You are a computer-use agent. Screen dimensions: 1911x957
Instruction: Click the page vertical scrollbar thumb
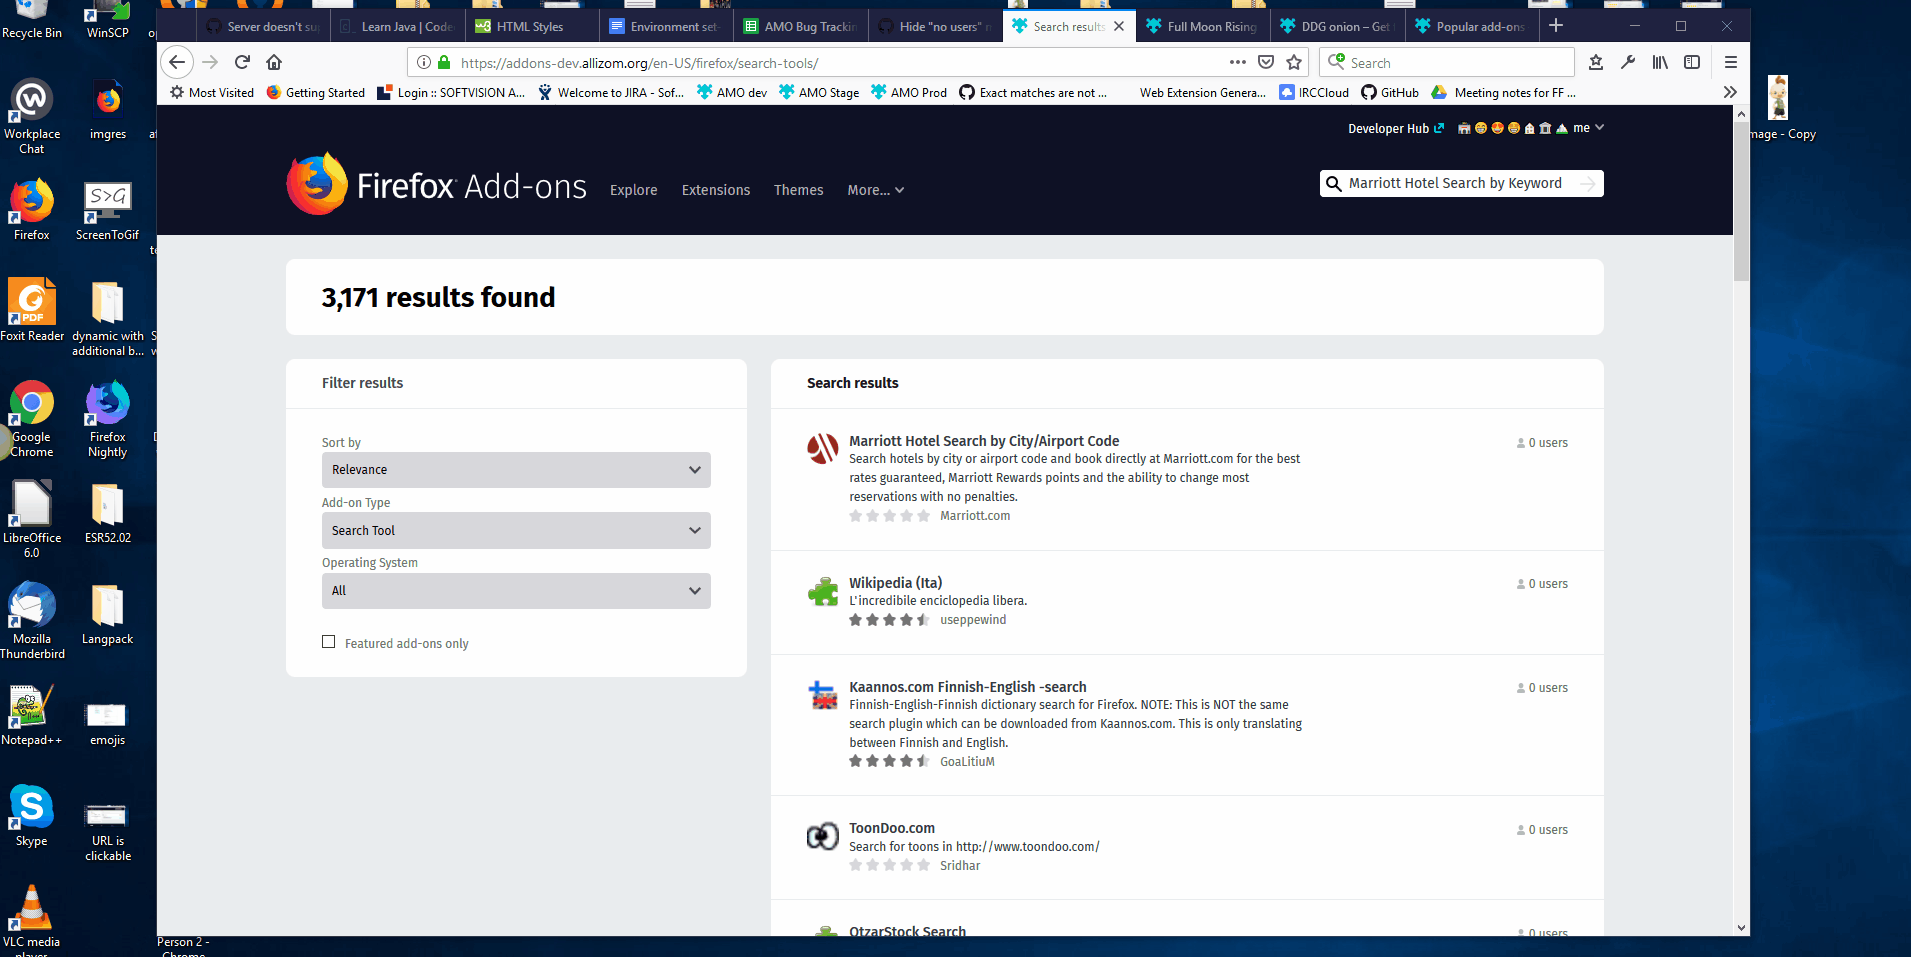[1741, 200]
